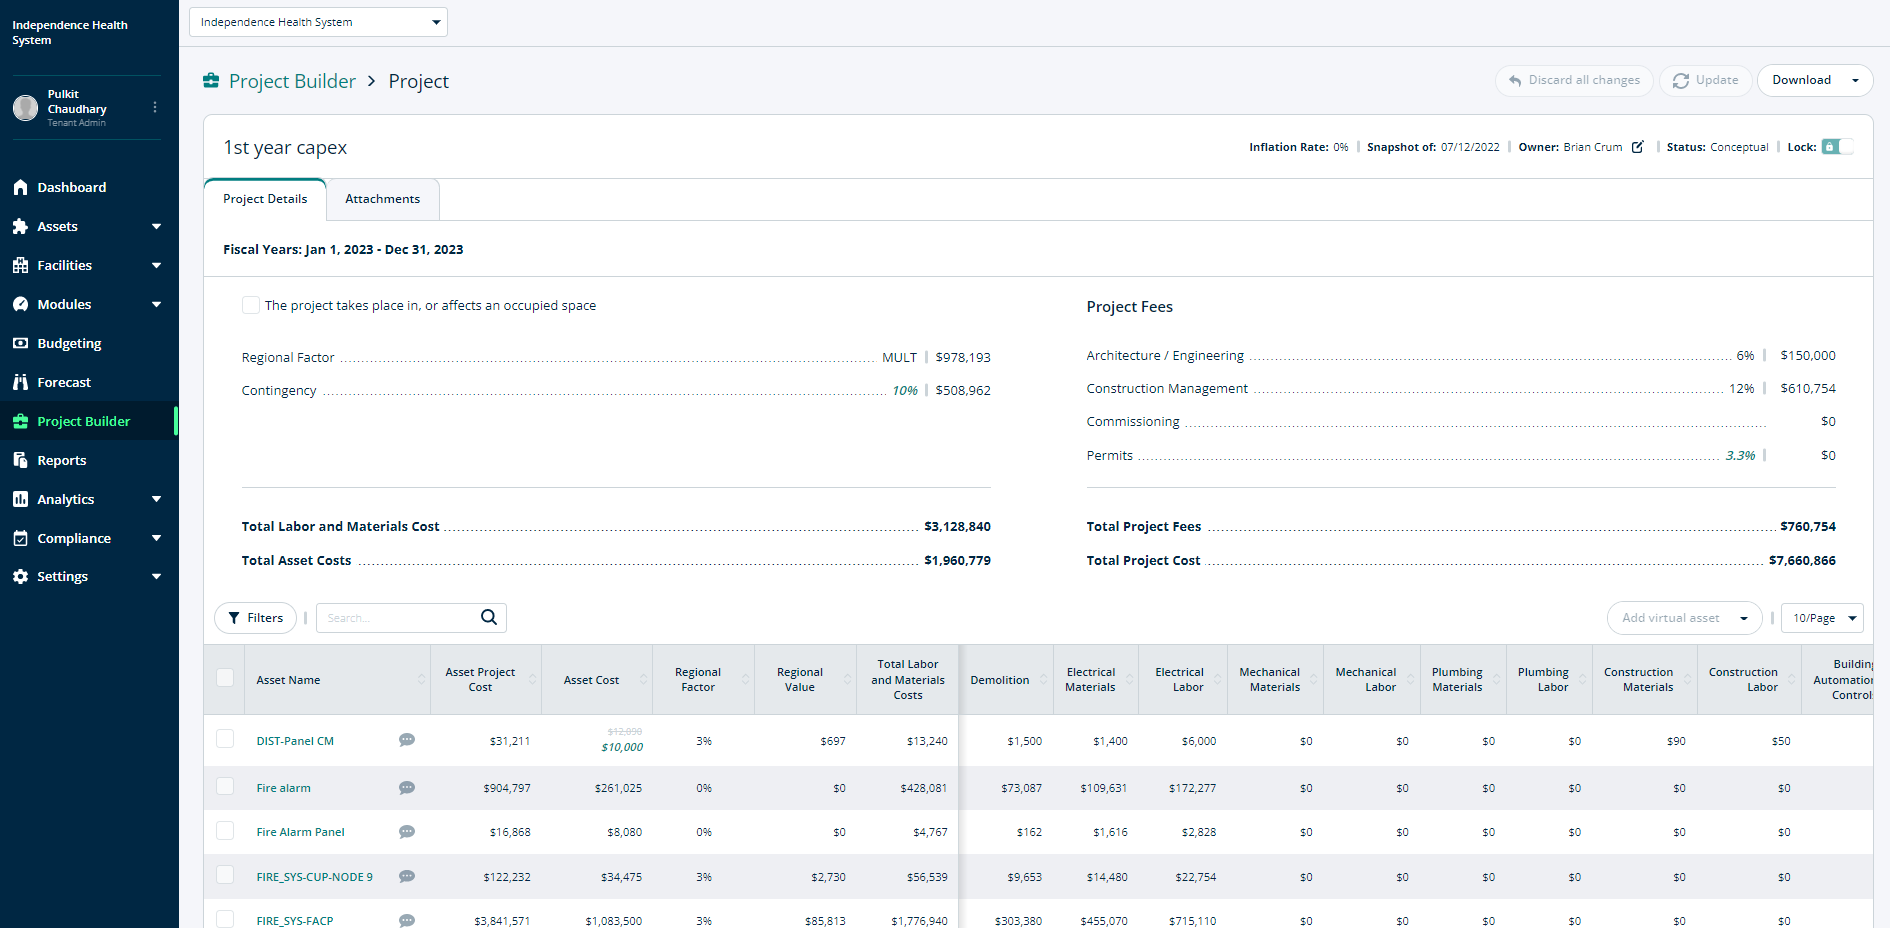This screenshot has height=928, width=1890.
Task: Click the edit pencil next to Brian Crum
Action: tap(1637, 146)
